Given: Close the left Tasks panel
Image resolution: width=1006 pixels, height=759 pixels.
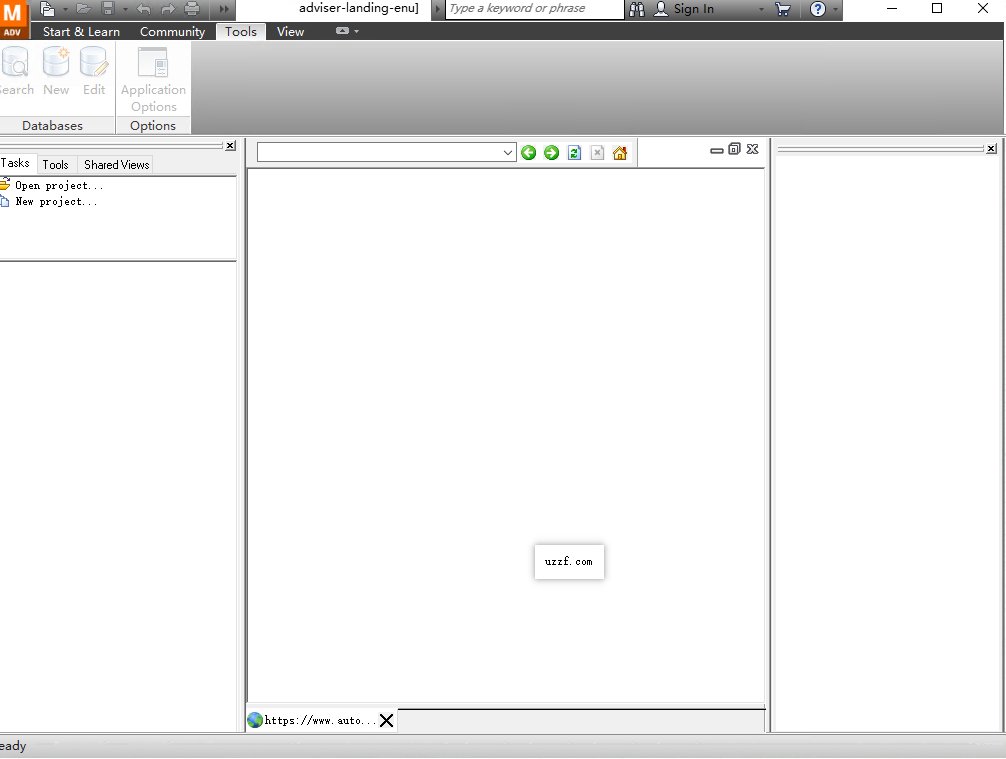Looking at the screenshot, I should pyautogui.click(x=230, y=146).
